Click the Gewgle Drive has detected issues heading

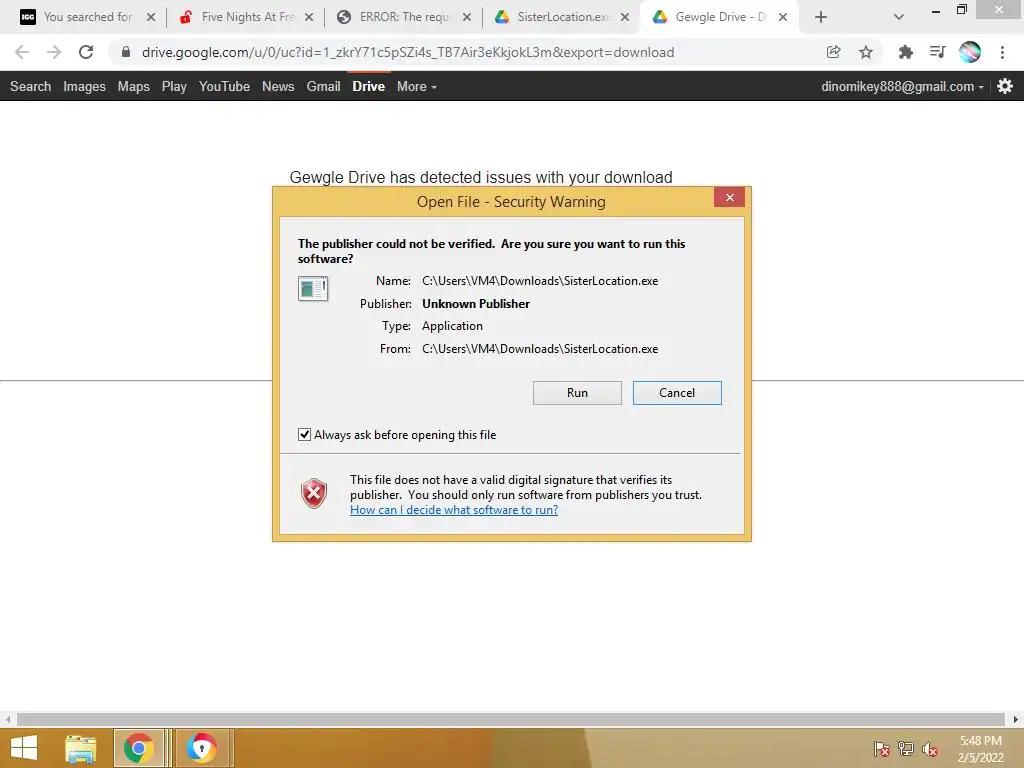pos(481,177)
